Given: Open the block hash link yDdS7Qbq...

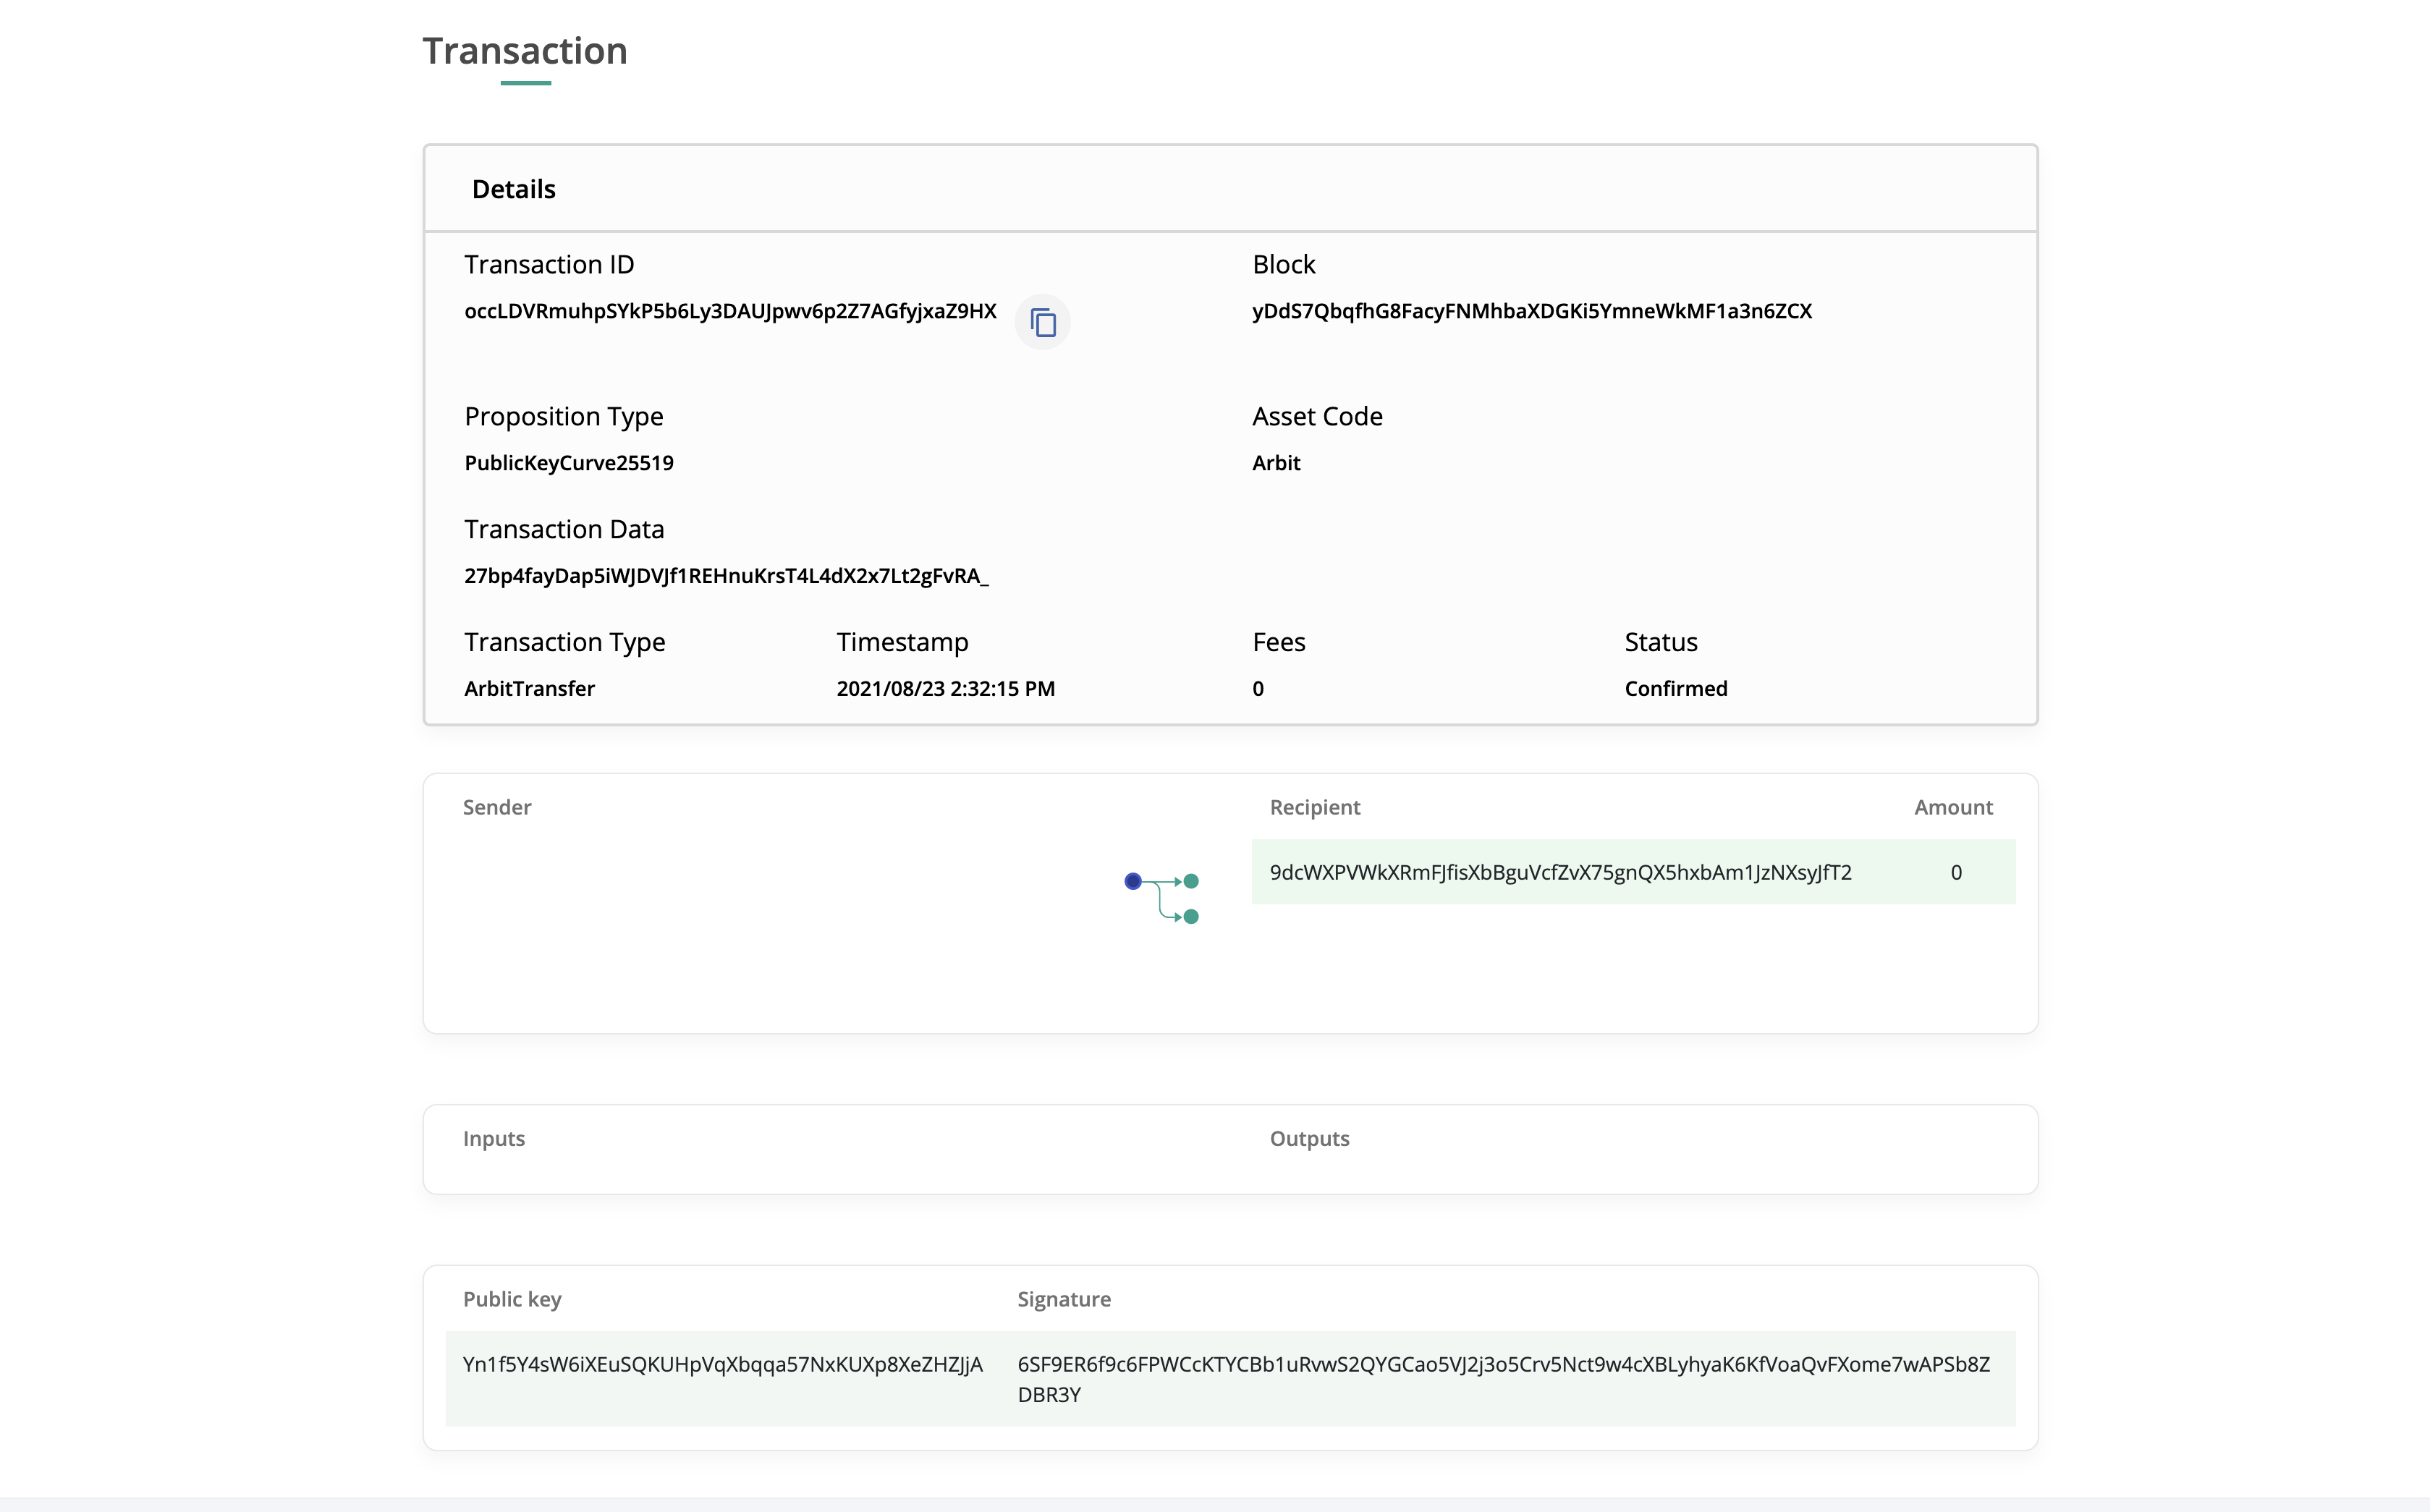Looking at the screenshot, I should point(1531,311).
